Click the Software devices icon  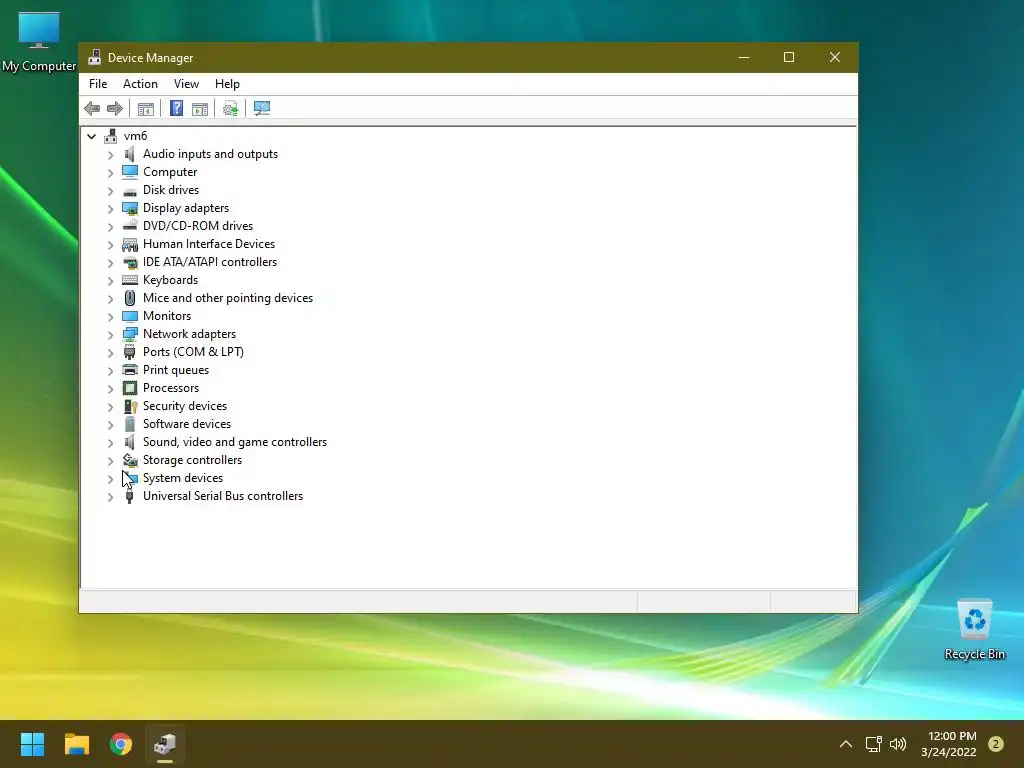point(130,424)
